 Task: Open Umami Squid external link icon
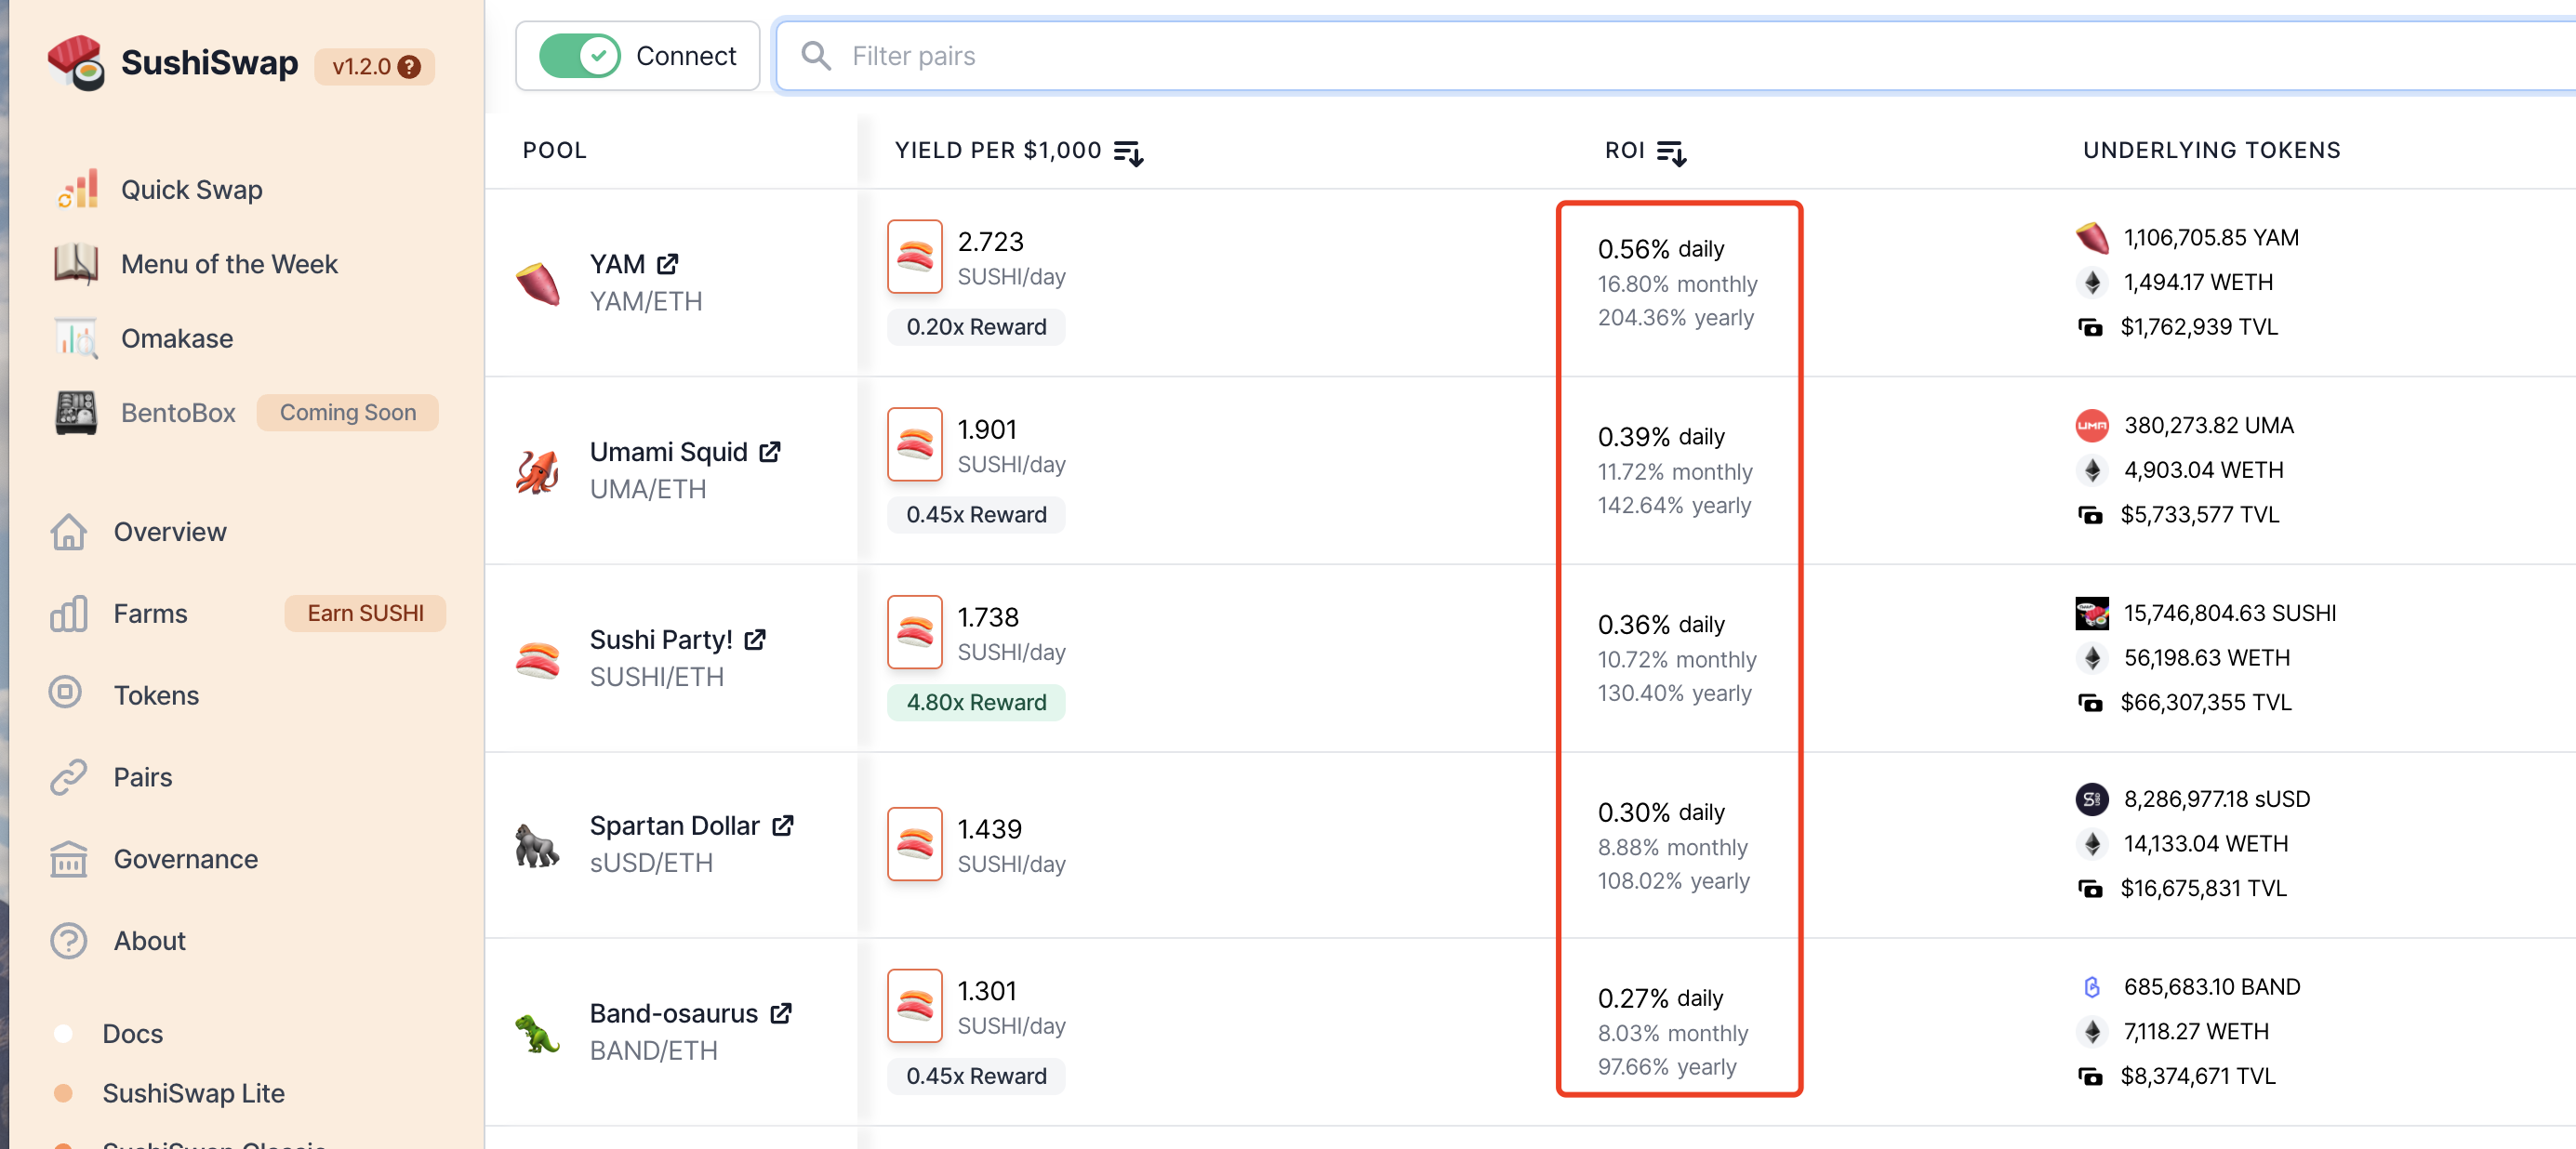[x=770, y=452]
